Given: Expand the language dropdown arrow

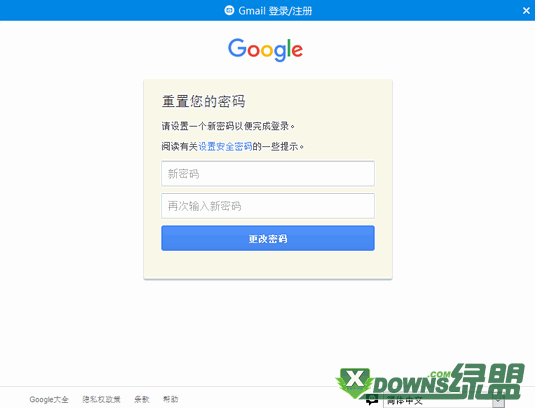Looking at the screenshot, I should tap(498, 400).
